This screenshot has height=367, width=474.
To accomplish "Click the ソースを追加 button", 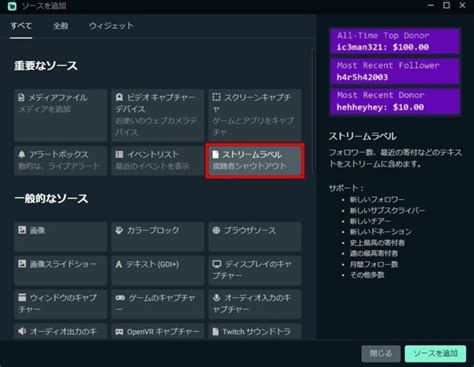I will click(435, 353).
